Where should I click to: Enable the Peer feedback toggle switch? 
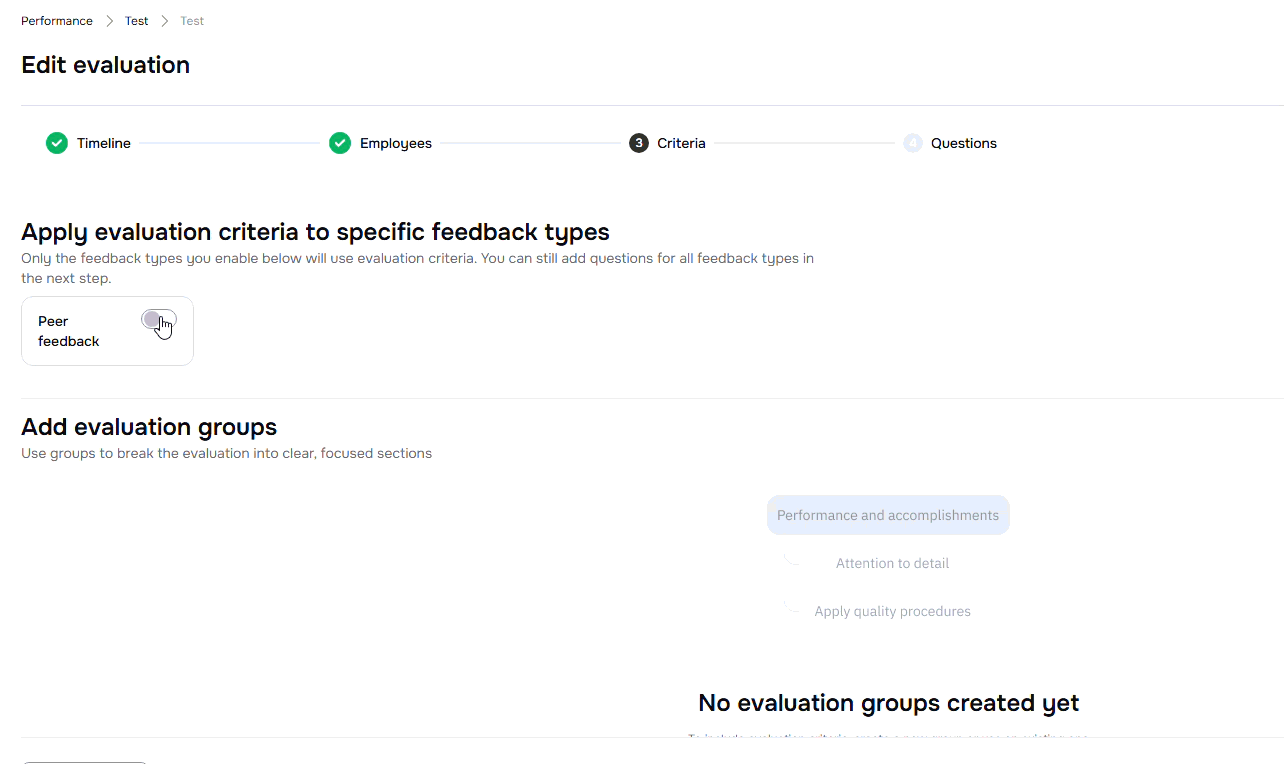pyautogui.click(x=159, y=320)
